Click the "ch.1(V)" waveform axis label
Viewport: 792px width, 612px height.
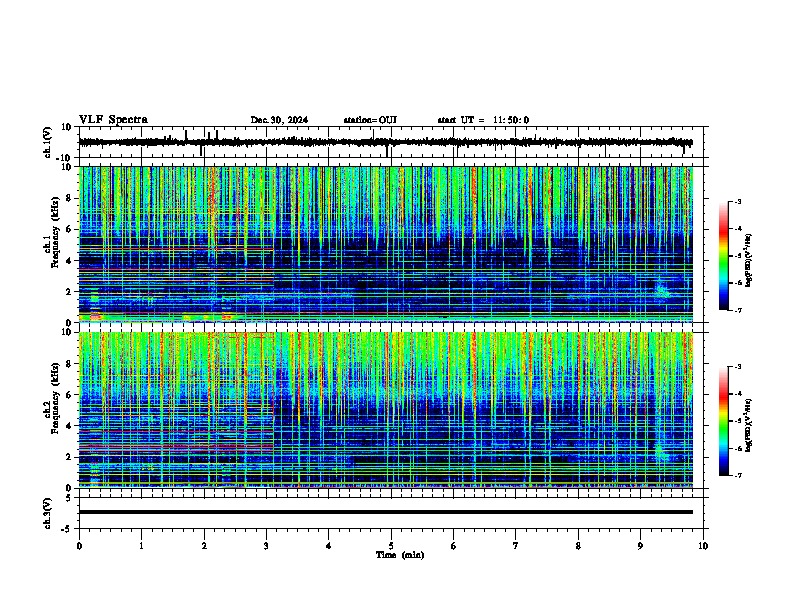(48, 142)
